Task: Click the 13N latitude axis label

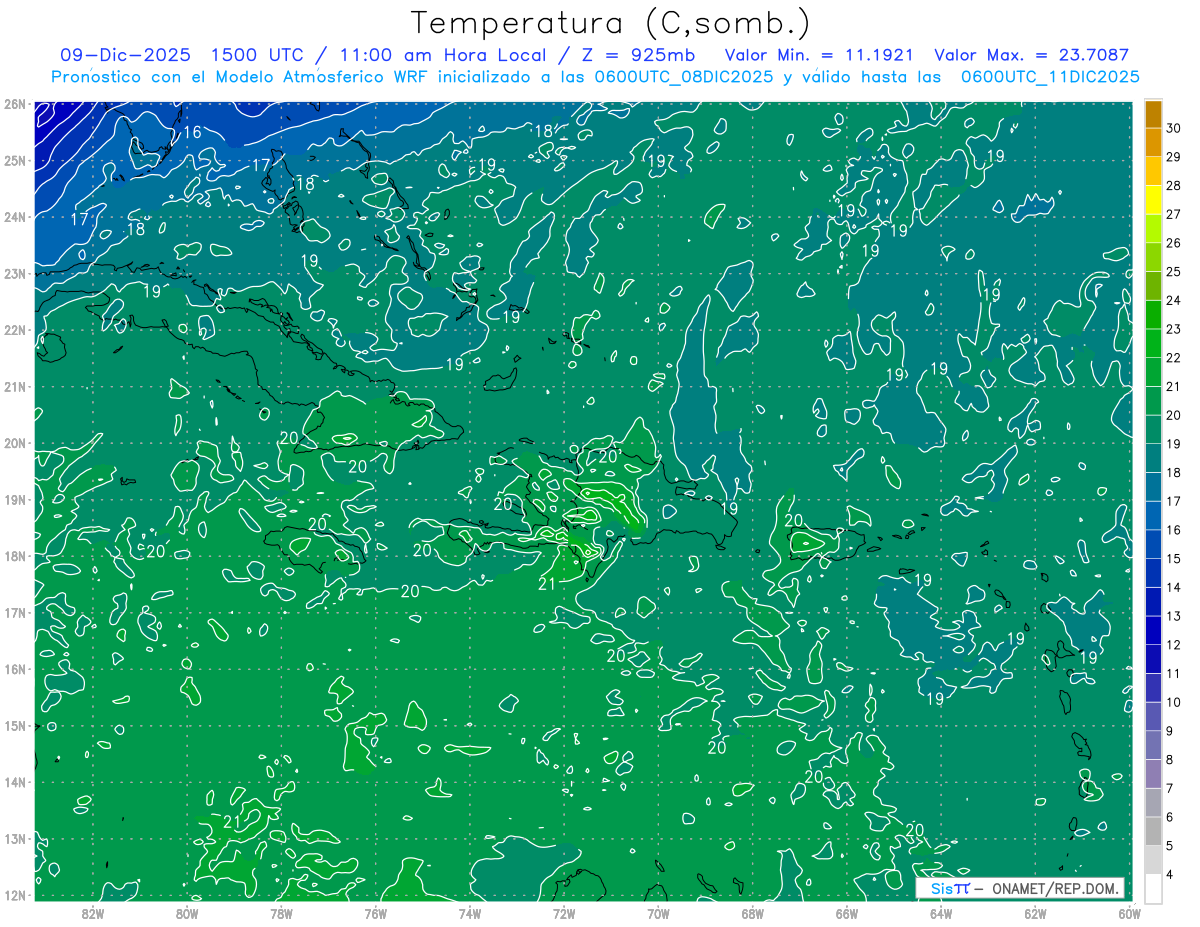Action: point(15,839)
